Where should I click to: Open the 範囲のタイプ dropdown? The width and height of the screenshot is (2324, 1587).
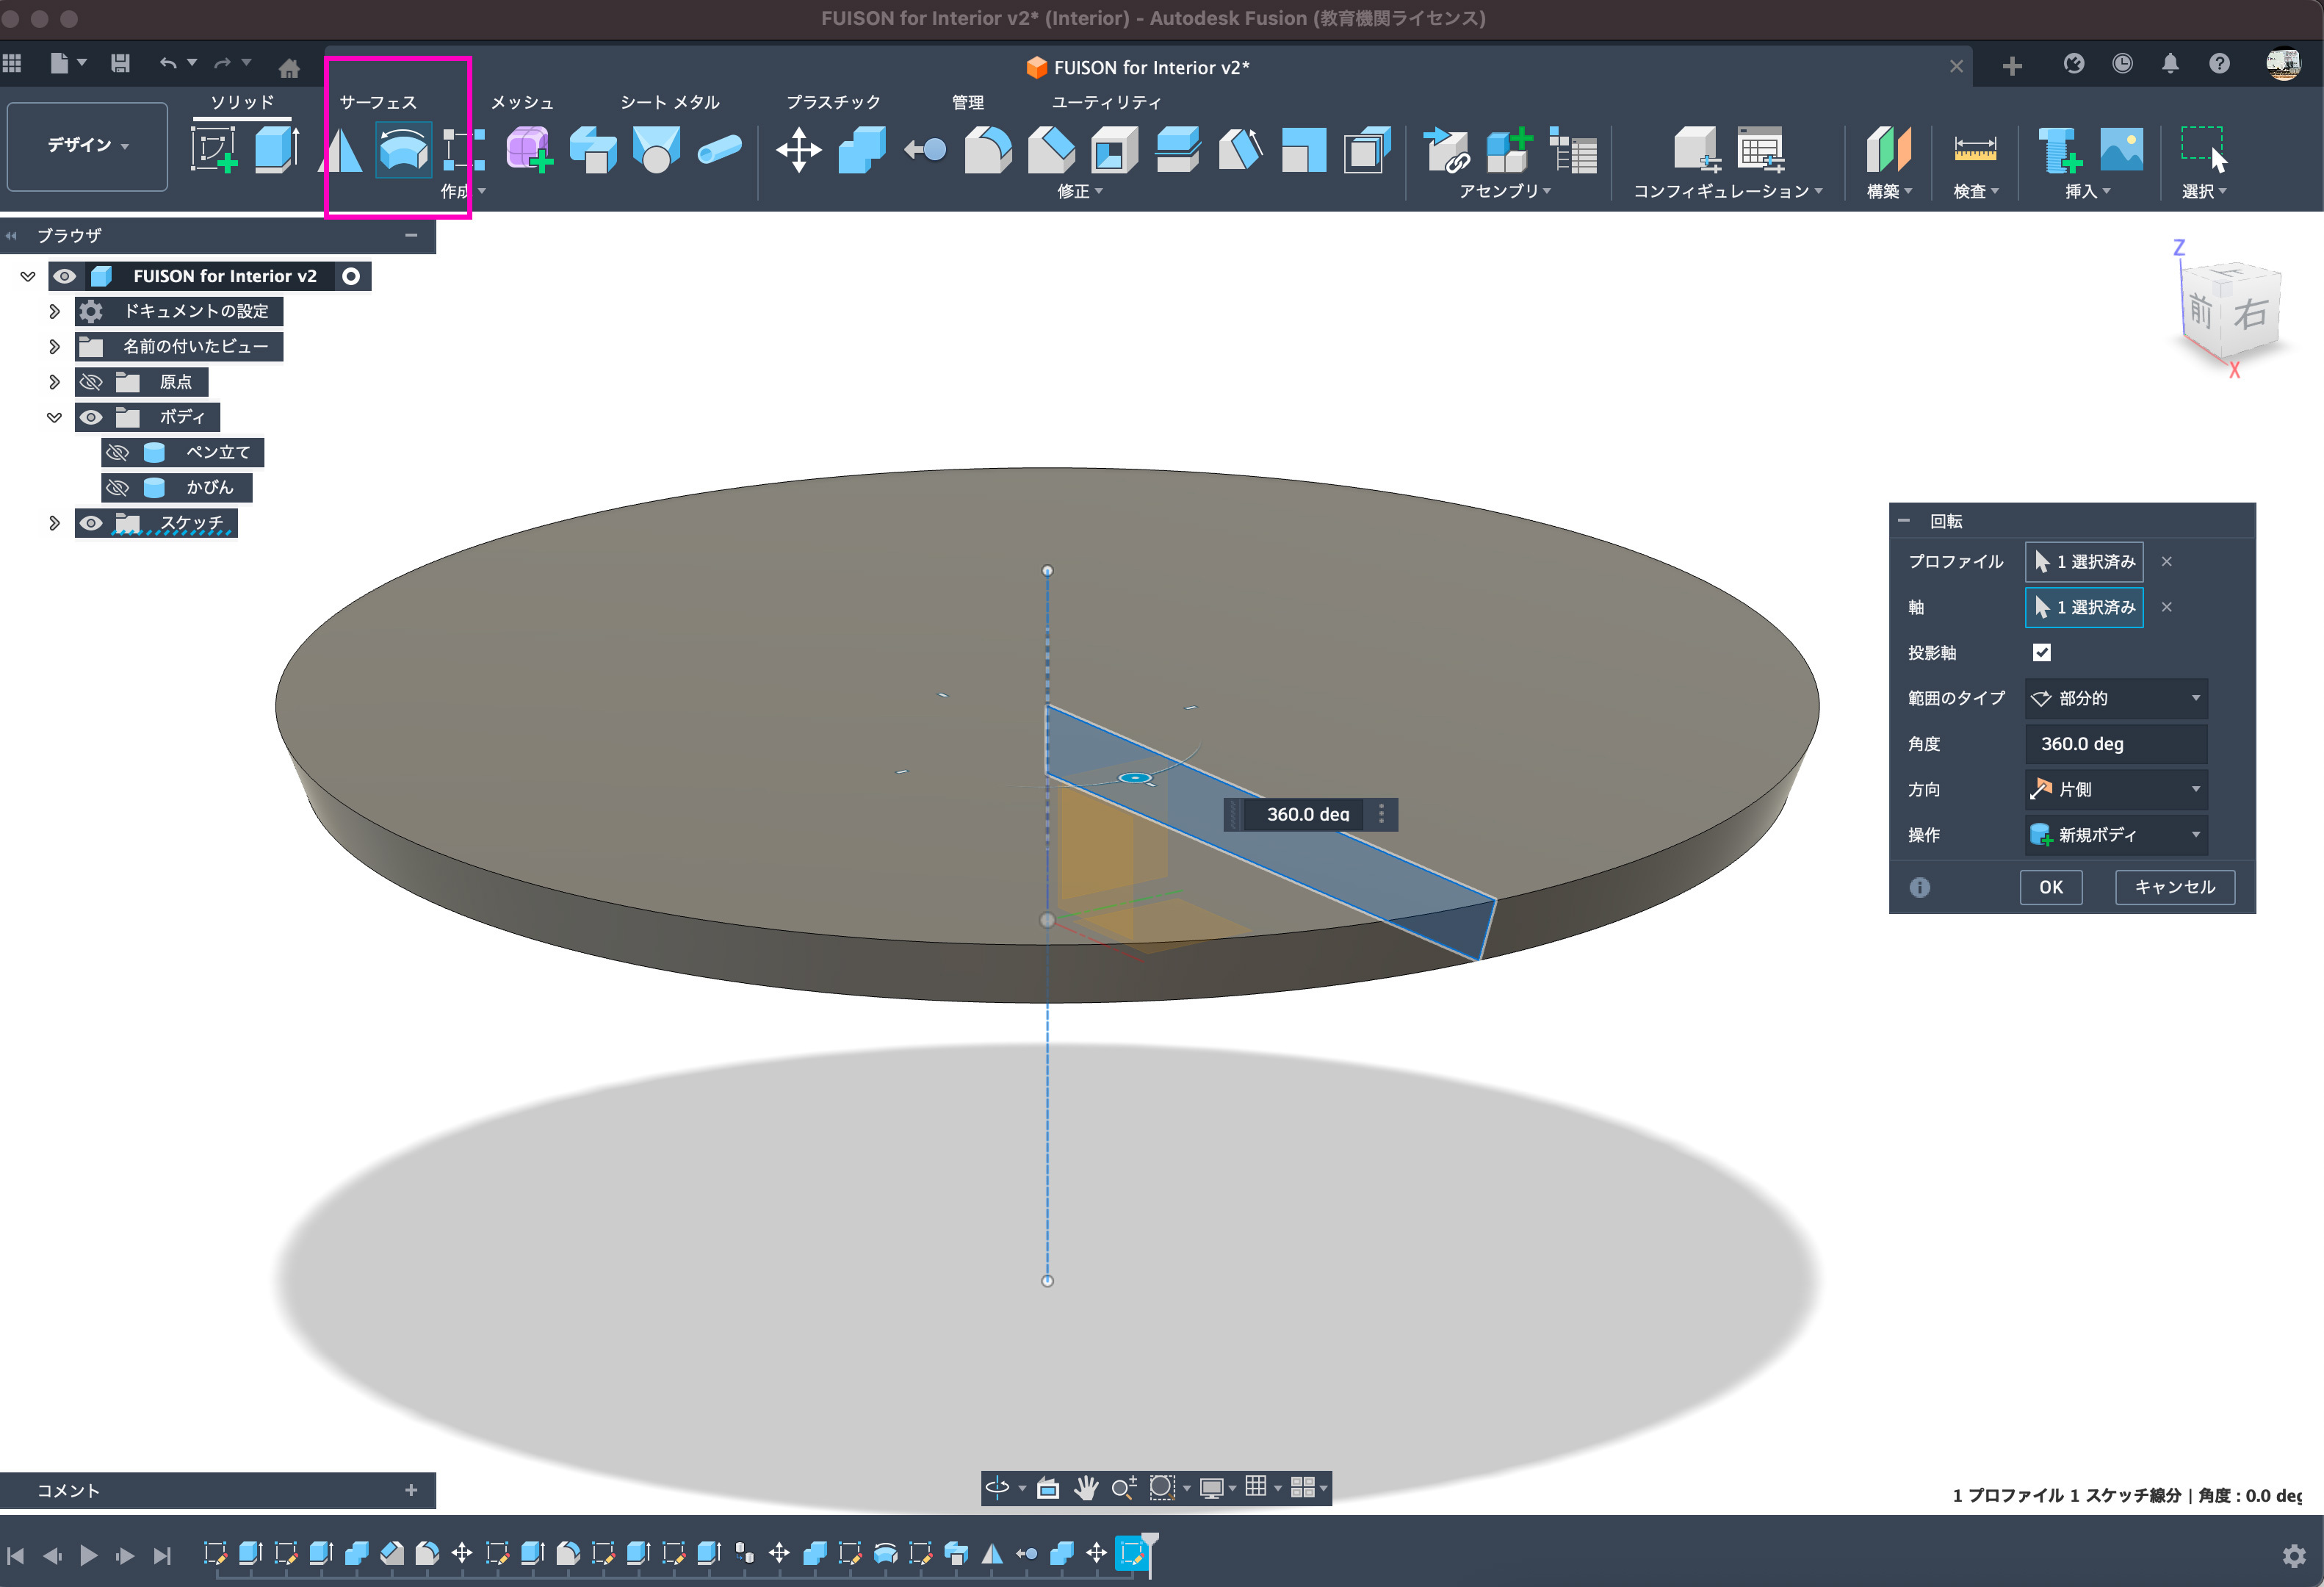2116,699
